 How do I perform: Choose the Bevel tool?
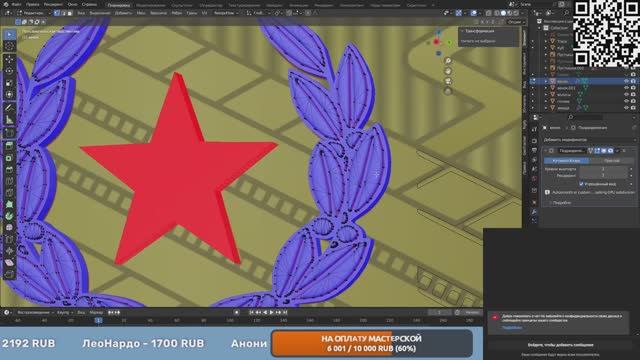coord(9,169)
